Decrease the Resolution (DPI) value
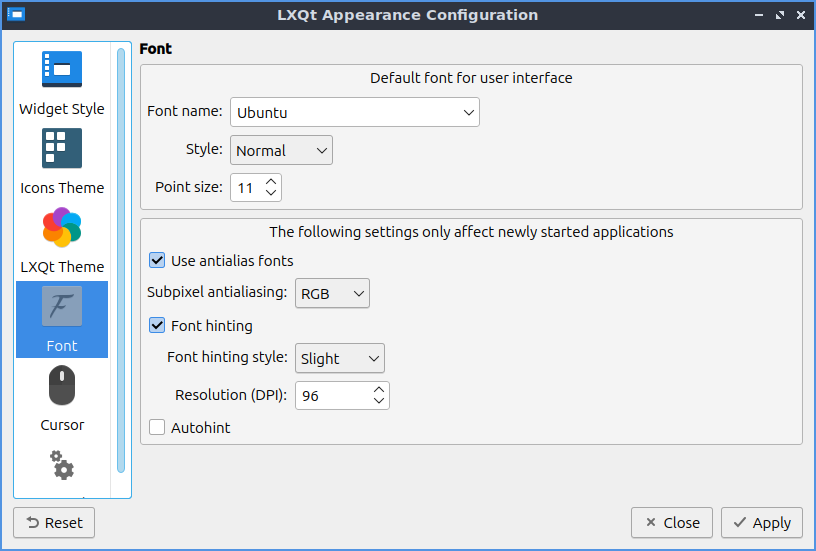 click(379, 401)
